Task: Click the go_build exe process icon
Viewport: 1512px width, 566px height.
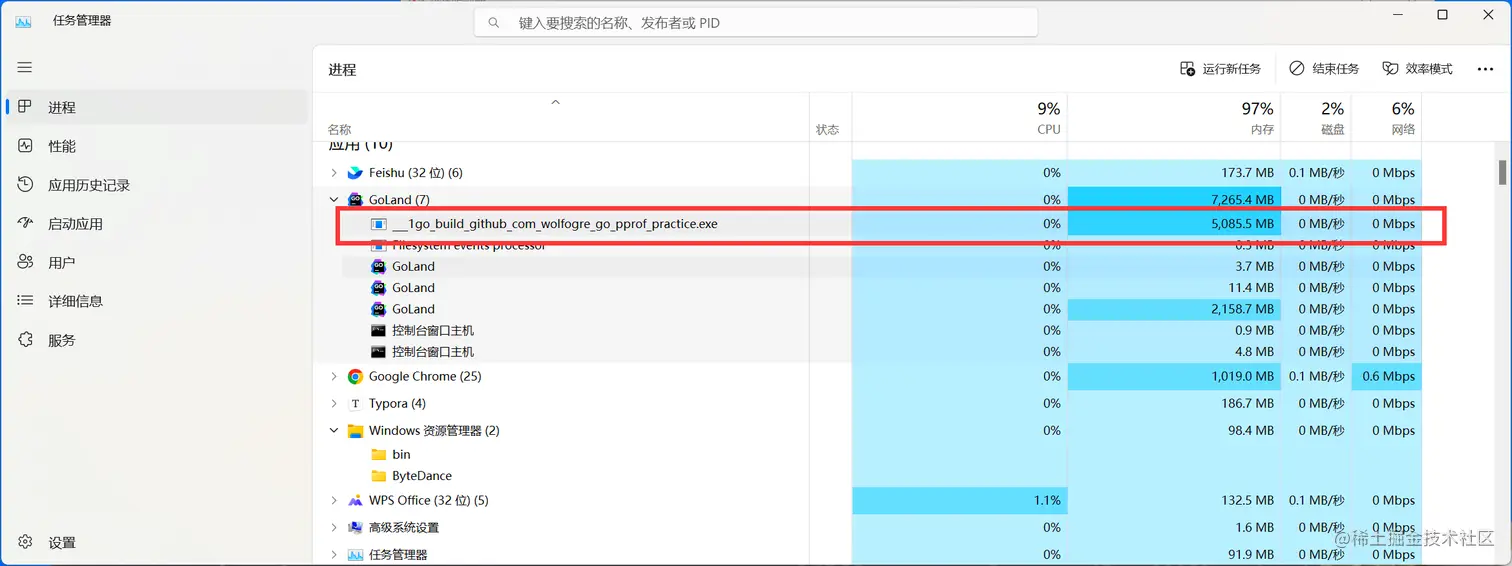Action: [x=378, y=224]
